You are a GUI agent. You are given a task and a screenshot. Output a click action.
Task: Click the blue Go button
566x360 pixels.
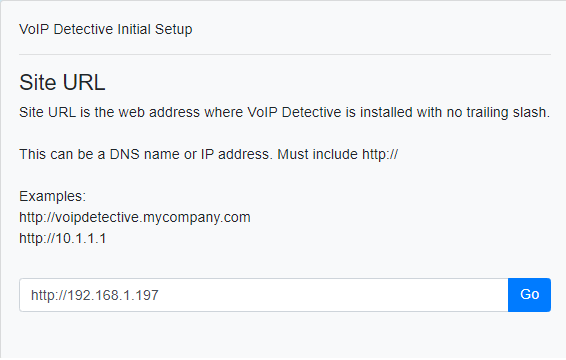coord(529,295)
